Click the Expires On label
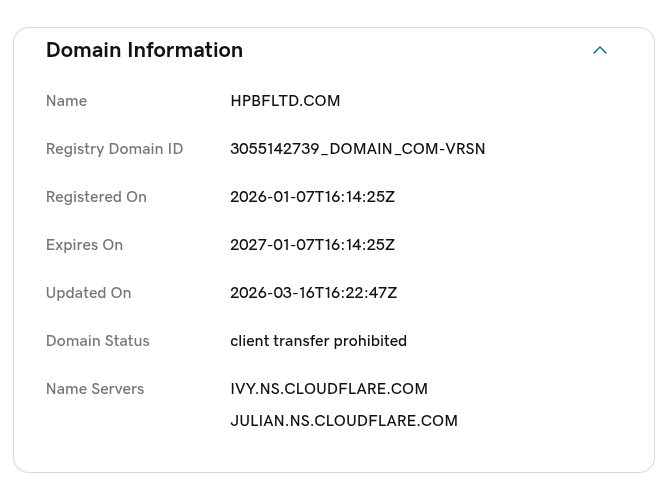This screenshot has height=481, width=672. [84, 245]
